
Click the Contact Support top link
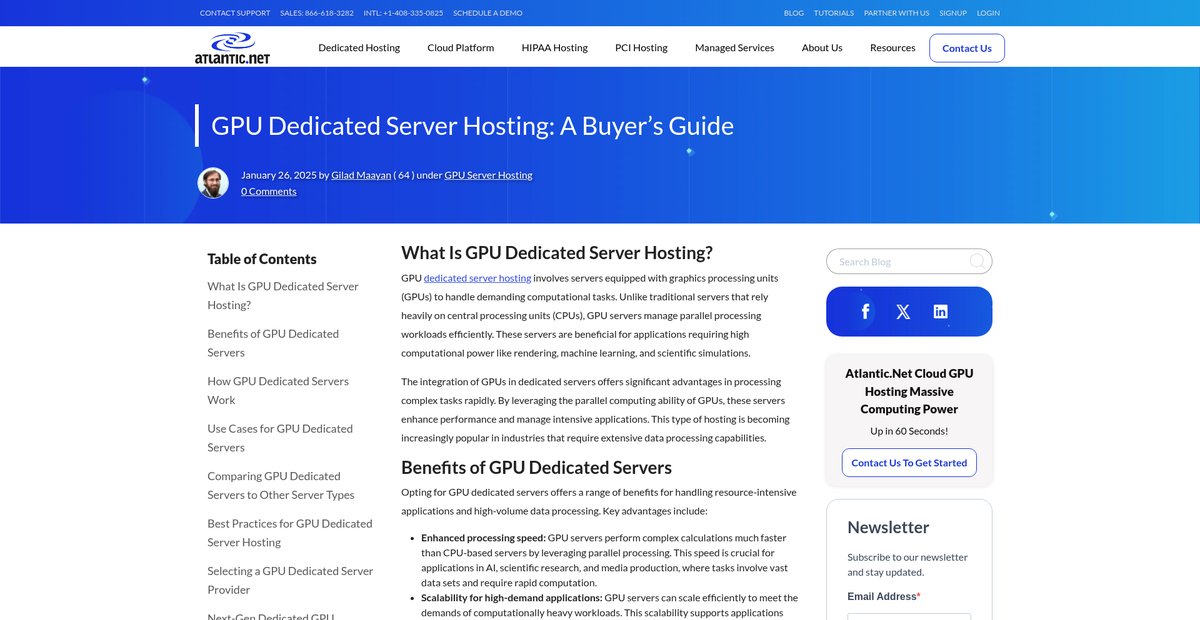click(235, 13)
